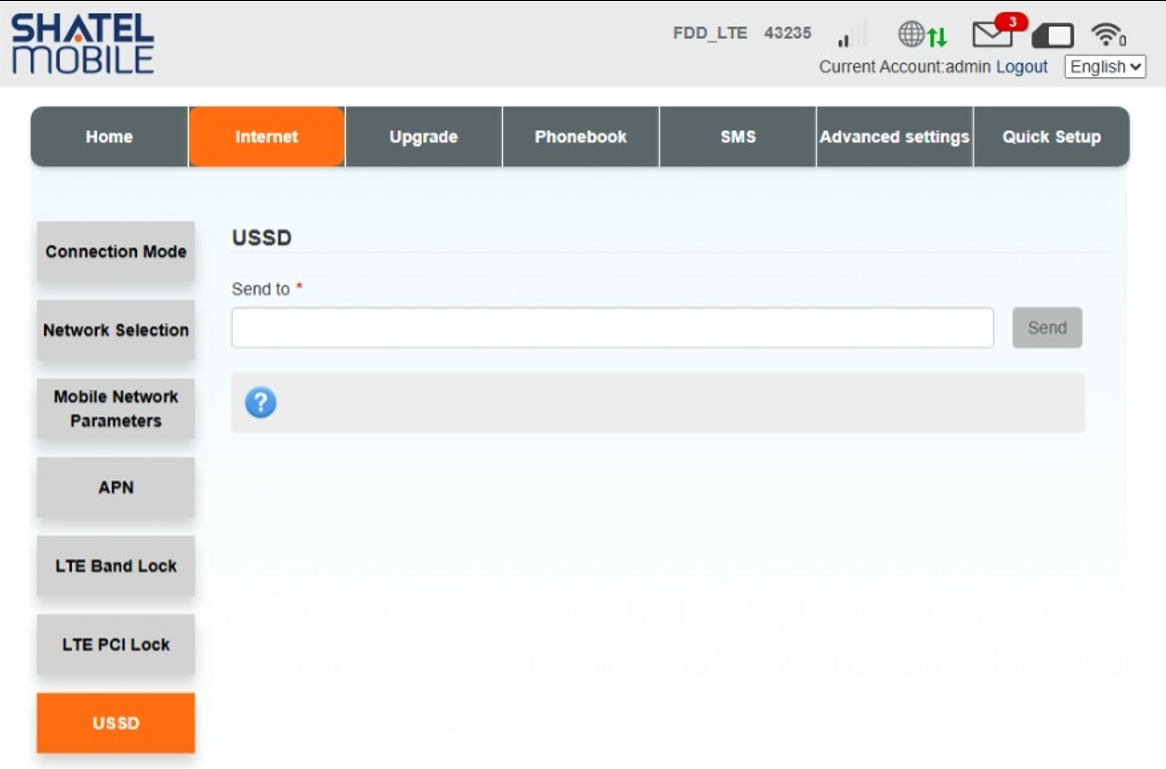Viewport: 1166px width, 769px height.
Task: Click the Wi-Fi clients icon
Action: tap(1108, 34)
